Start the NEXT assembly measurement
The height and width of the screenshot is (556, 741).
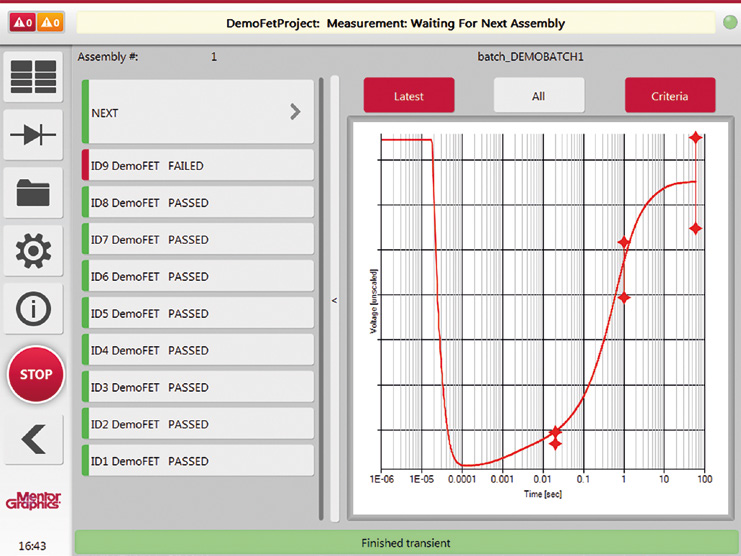pos(198,111)
